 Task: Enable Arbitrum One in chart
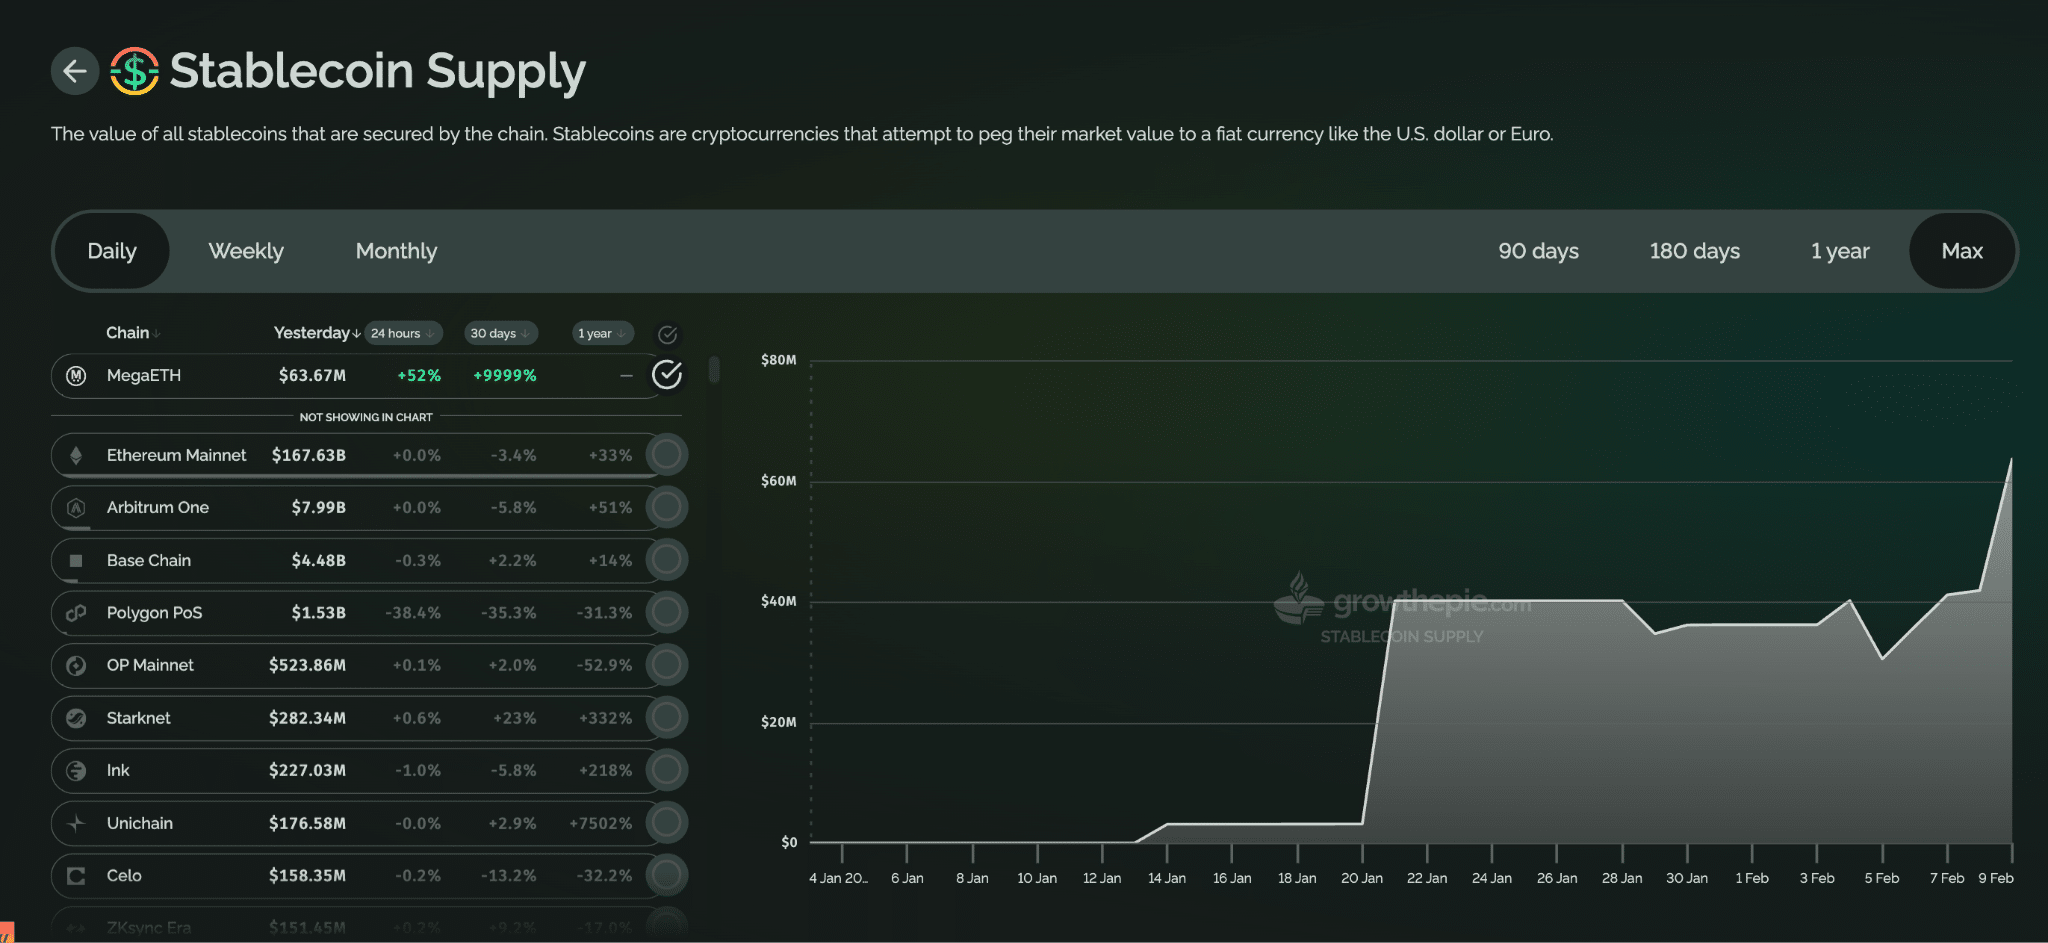tap(666, 507)
